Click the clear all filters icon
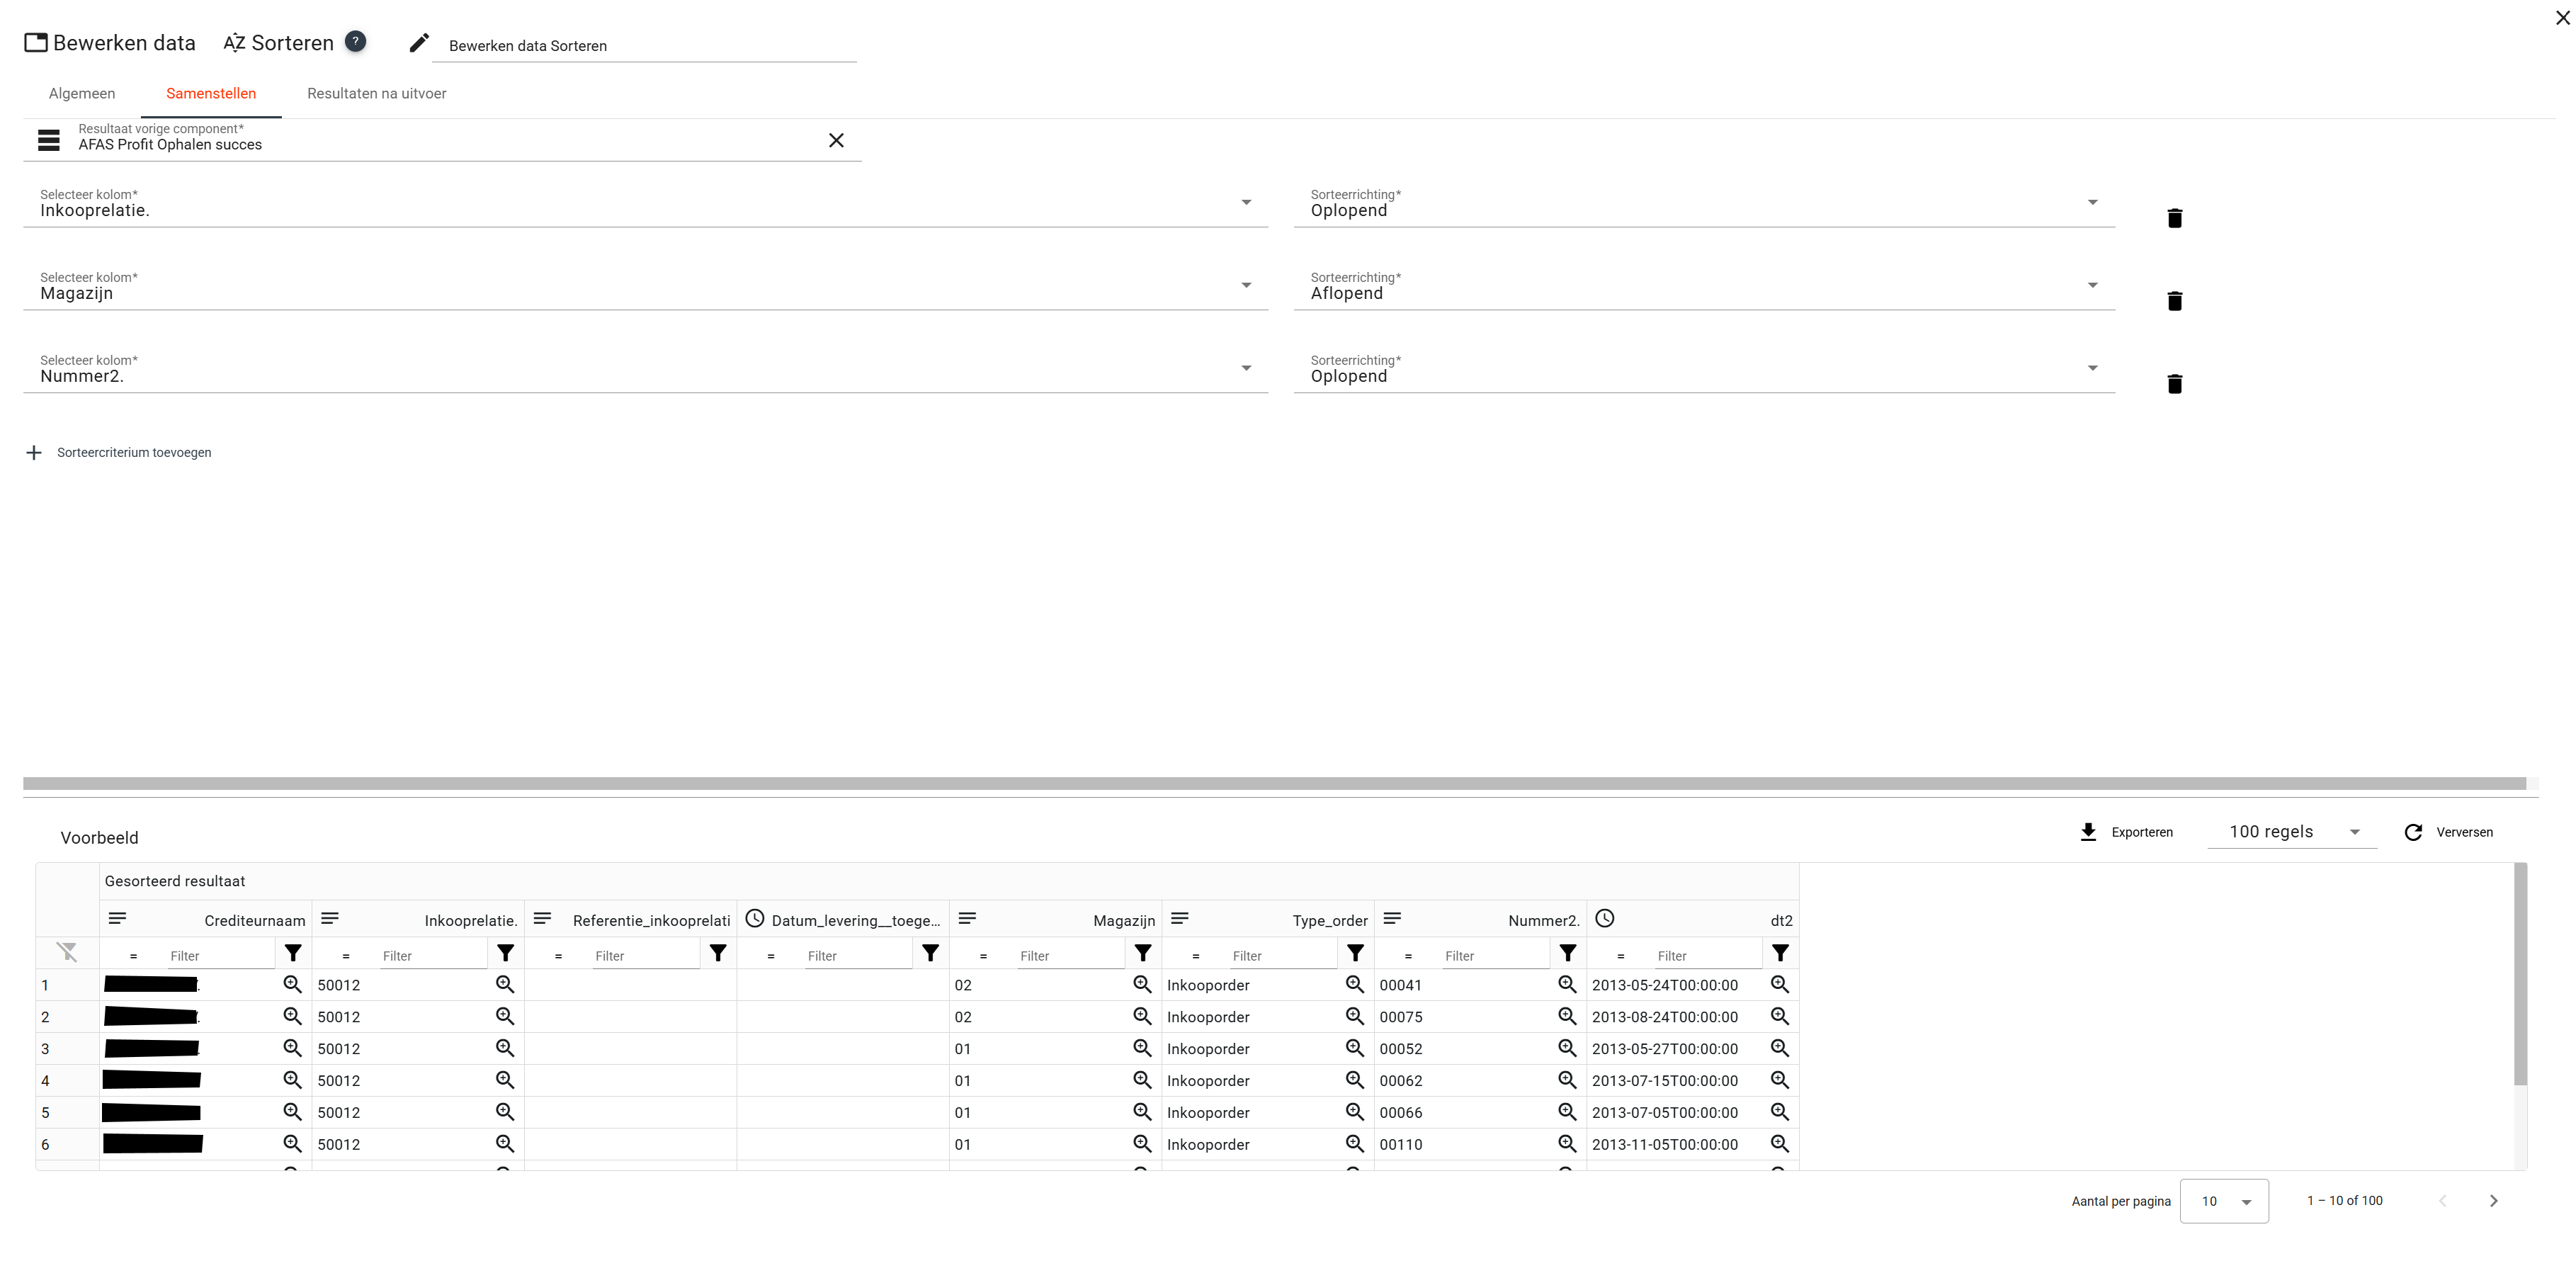Viewport: 2576px width, 1261px height. click(x=67, y=952)
